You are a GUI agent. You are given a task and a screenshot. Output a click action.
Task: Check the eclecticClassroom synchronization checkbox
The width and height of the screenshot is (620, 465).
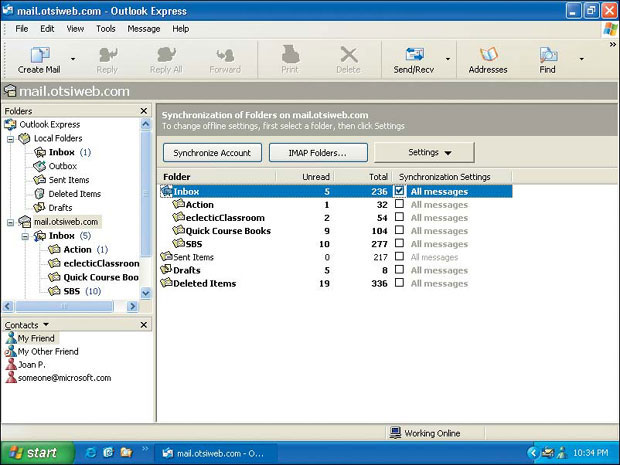tap(399, 217)
